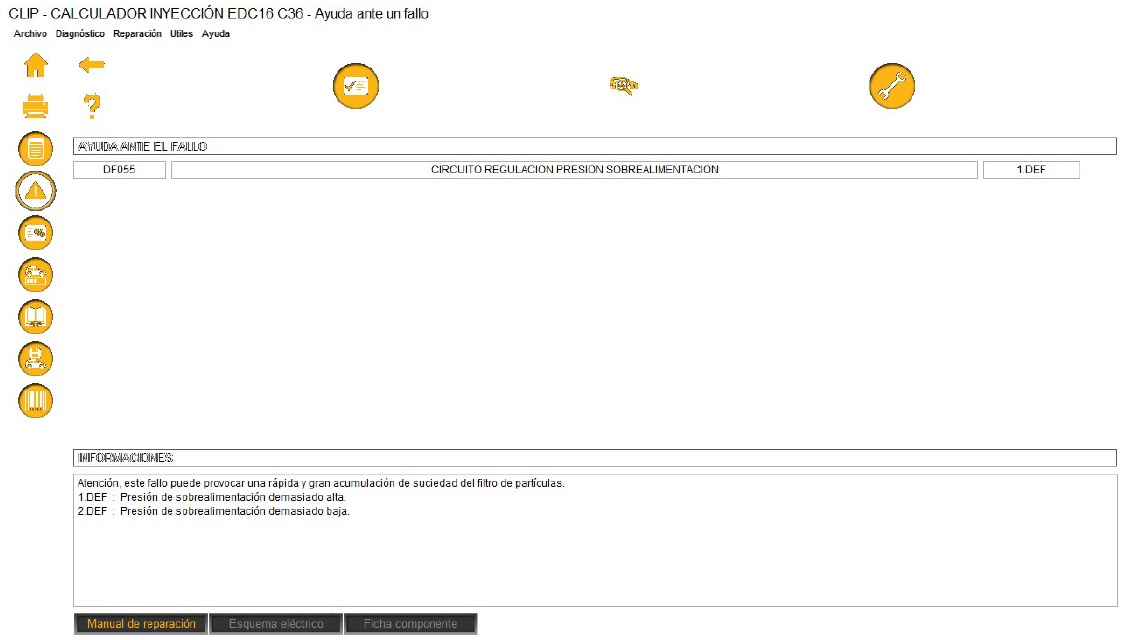This screenshot has width=1138, height=640.
Task: Click the checklist round icon
Action: point(356,86)
